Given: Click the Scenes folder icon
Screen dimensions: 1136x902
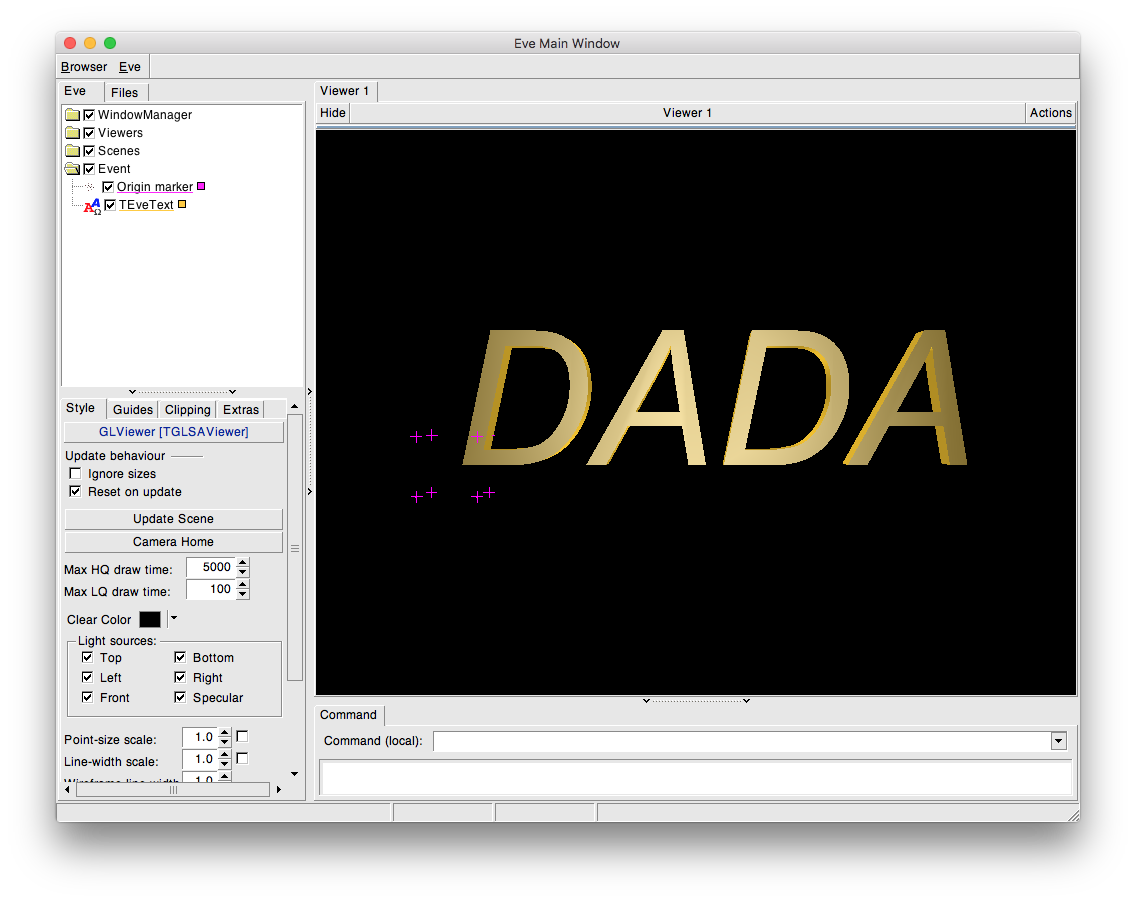Looking at the screenshot, I should click(72, 151).
